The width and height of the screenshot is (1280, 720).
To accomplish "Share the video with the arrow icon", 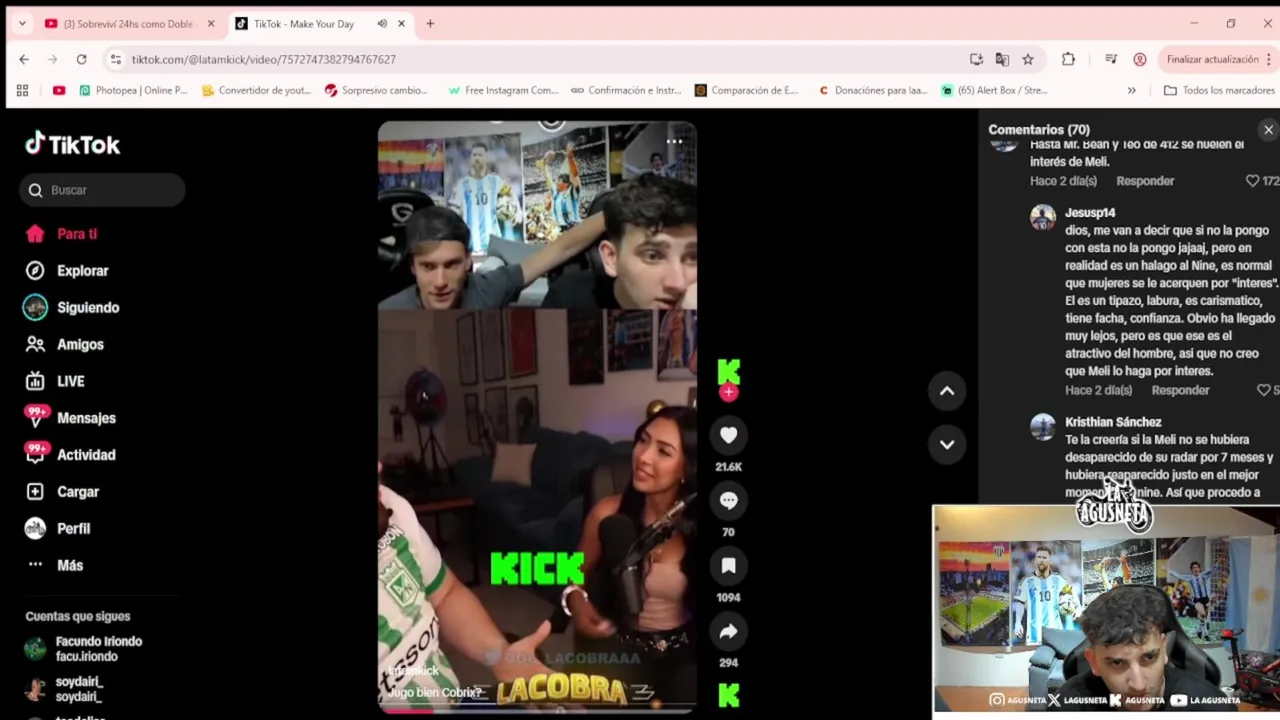I will [728, 631].
